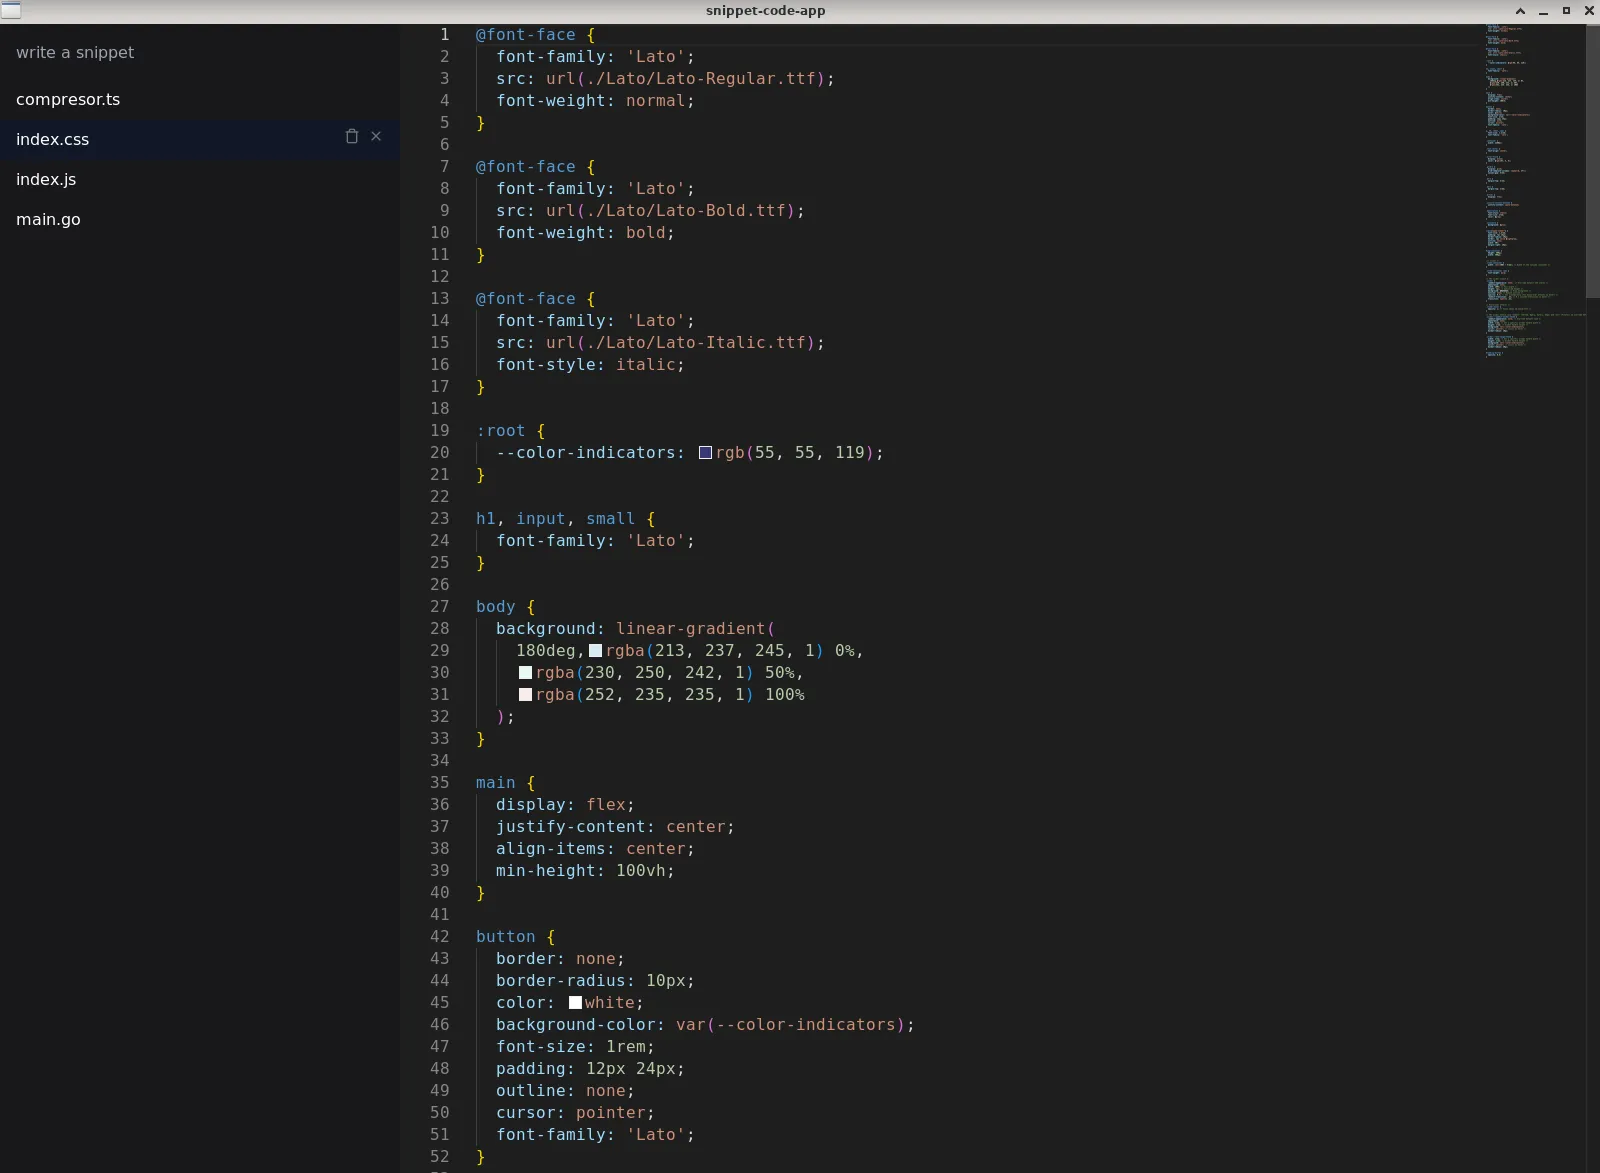Click the code minimap overview

(1535, 190)
